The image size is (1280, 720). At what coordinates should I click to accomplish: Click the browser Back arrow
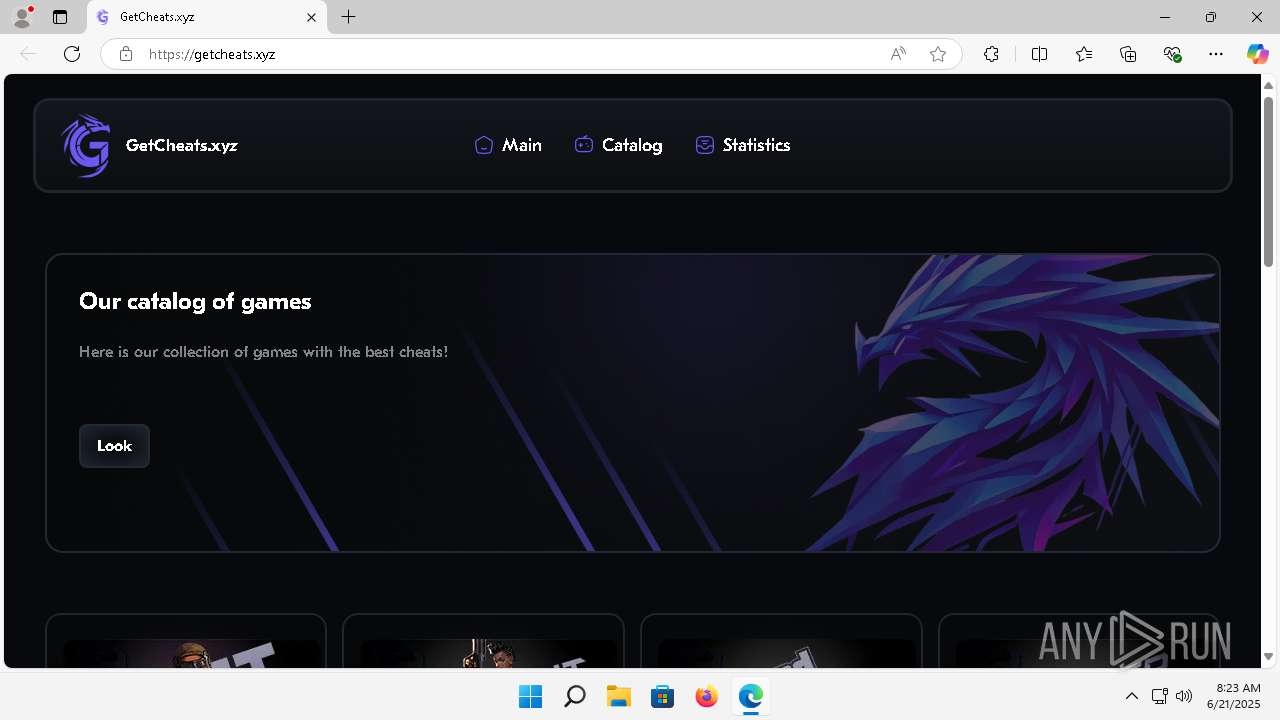28,54
